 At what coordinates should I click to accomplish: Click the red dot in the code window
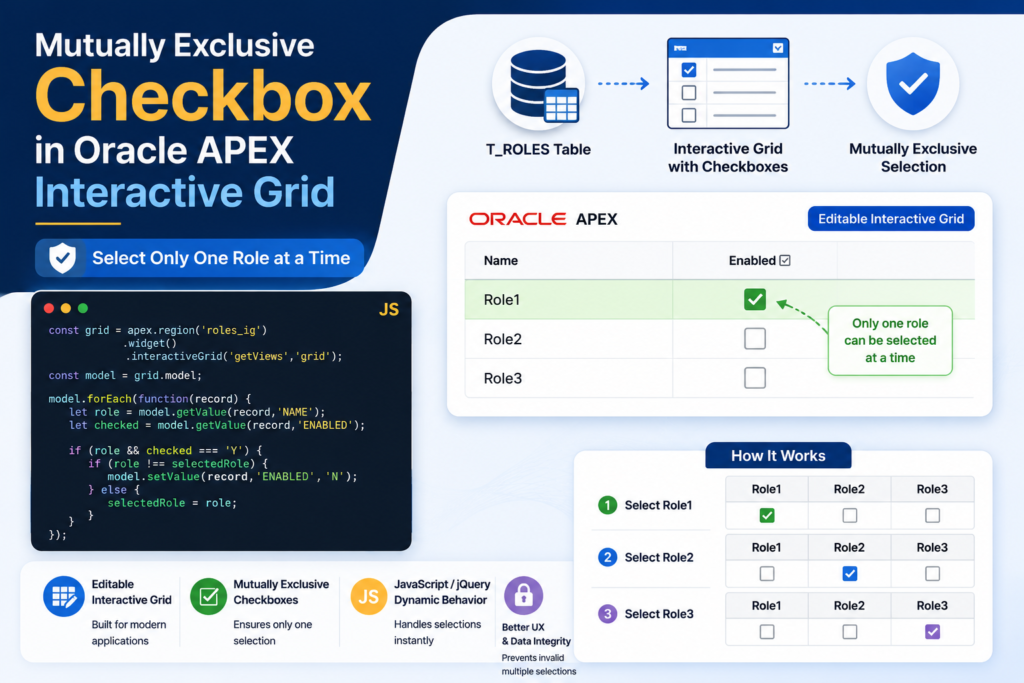49,308
